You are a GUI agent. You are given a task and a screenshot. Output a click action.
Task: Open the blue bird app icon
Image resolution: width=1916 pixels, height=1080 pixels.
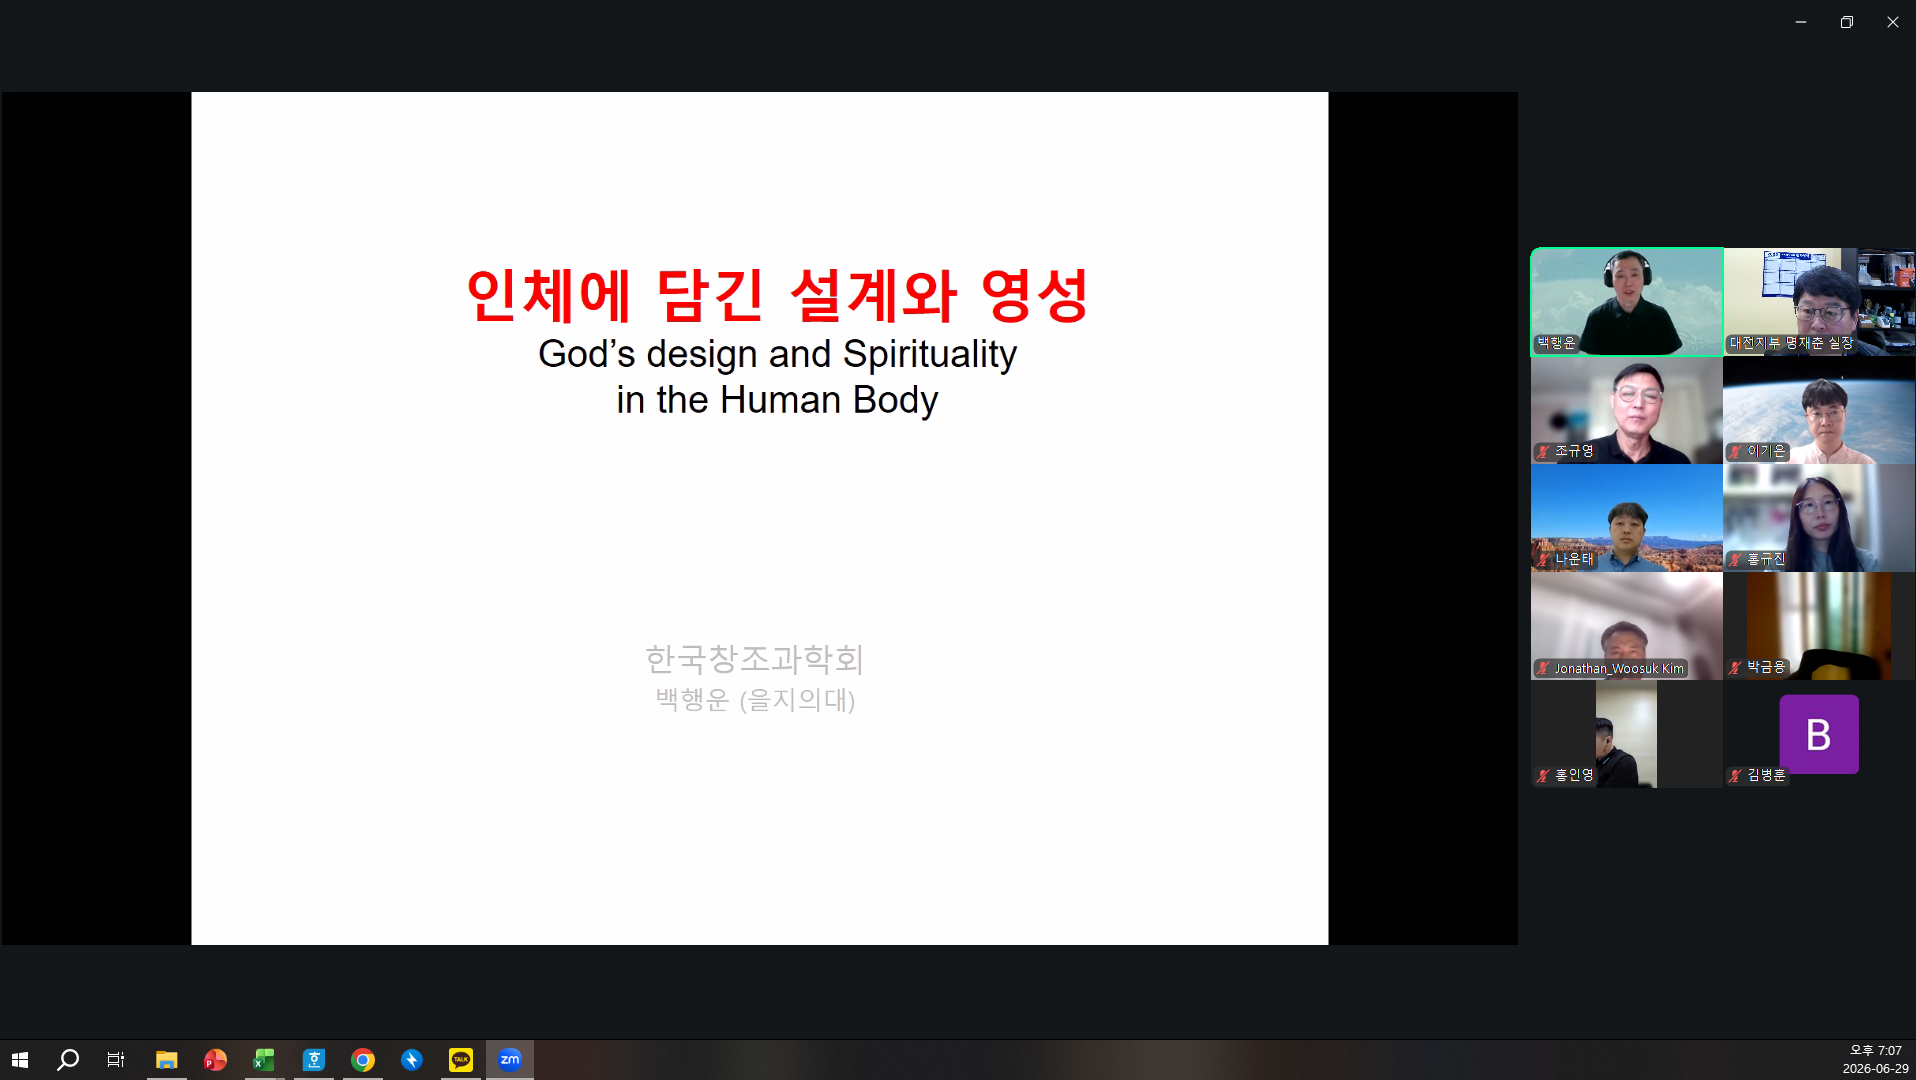(412, 1060)
